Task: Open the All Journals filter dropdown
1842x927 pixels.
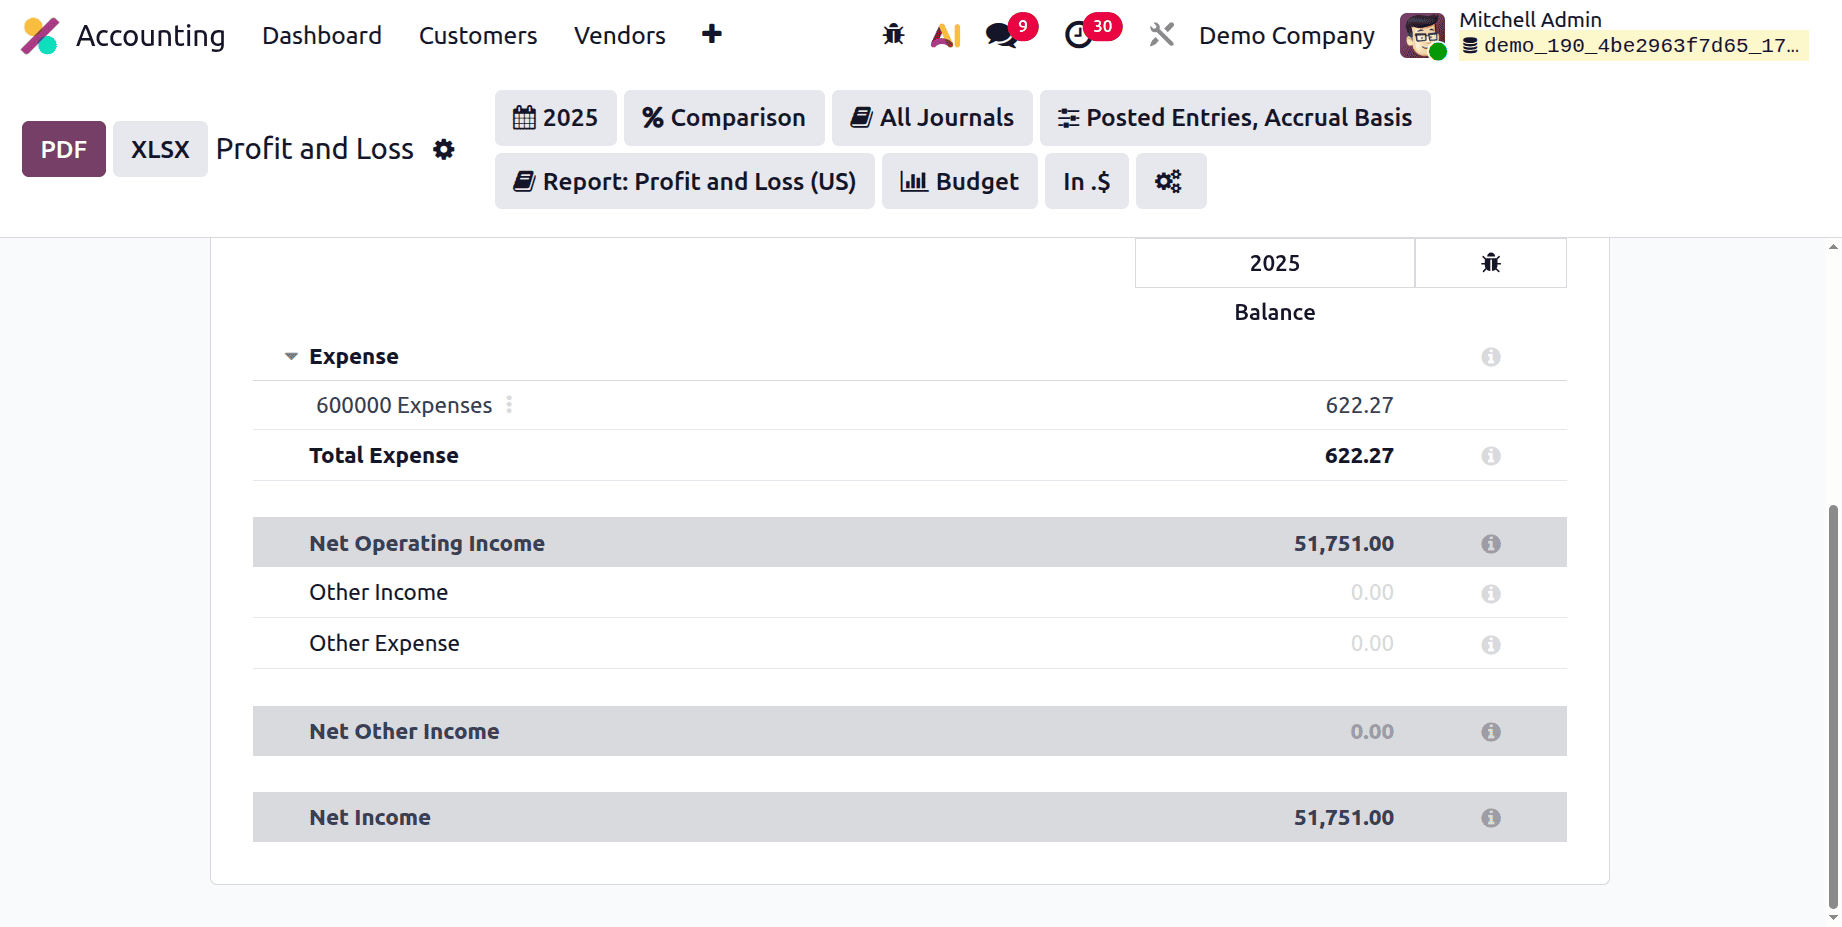Action: (x=931, y=117)
